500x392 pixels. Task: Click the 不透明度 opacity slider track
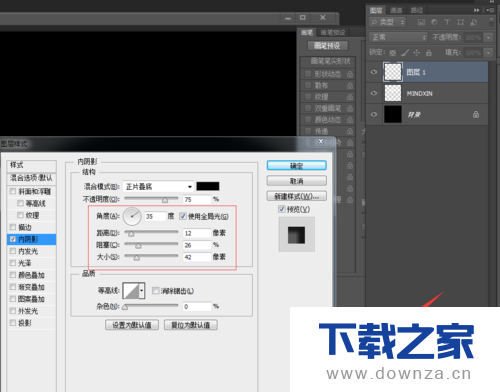(151, 198)
